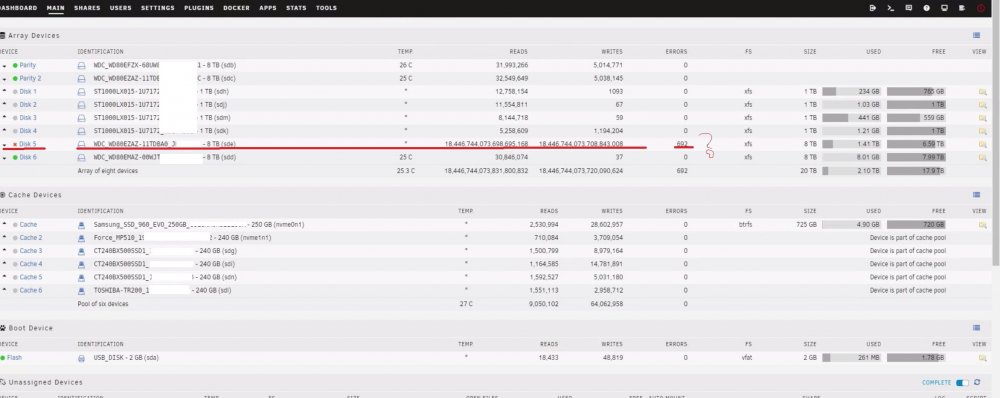Switch to the PLUGINS tab
1000x398 pixels.
(x=199, y=8)
